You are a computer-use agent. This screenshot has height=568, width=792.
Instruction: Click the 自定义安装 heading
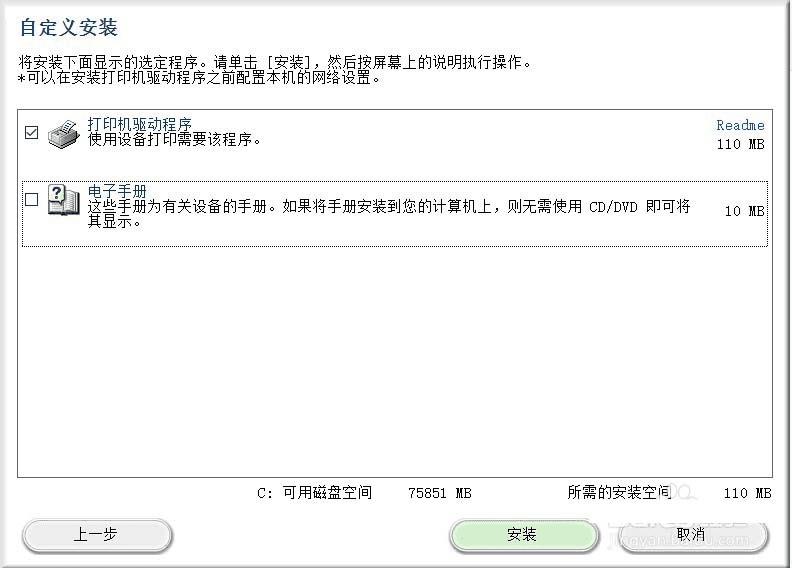(68, 27)
